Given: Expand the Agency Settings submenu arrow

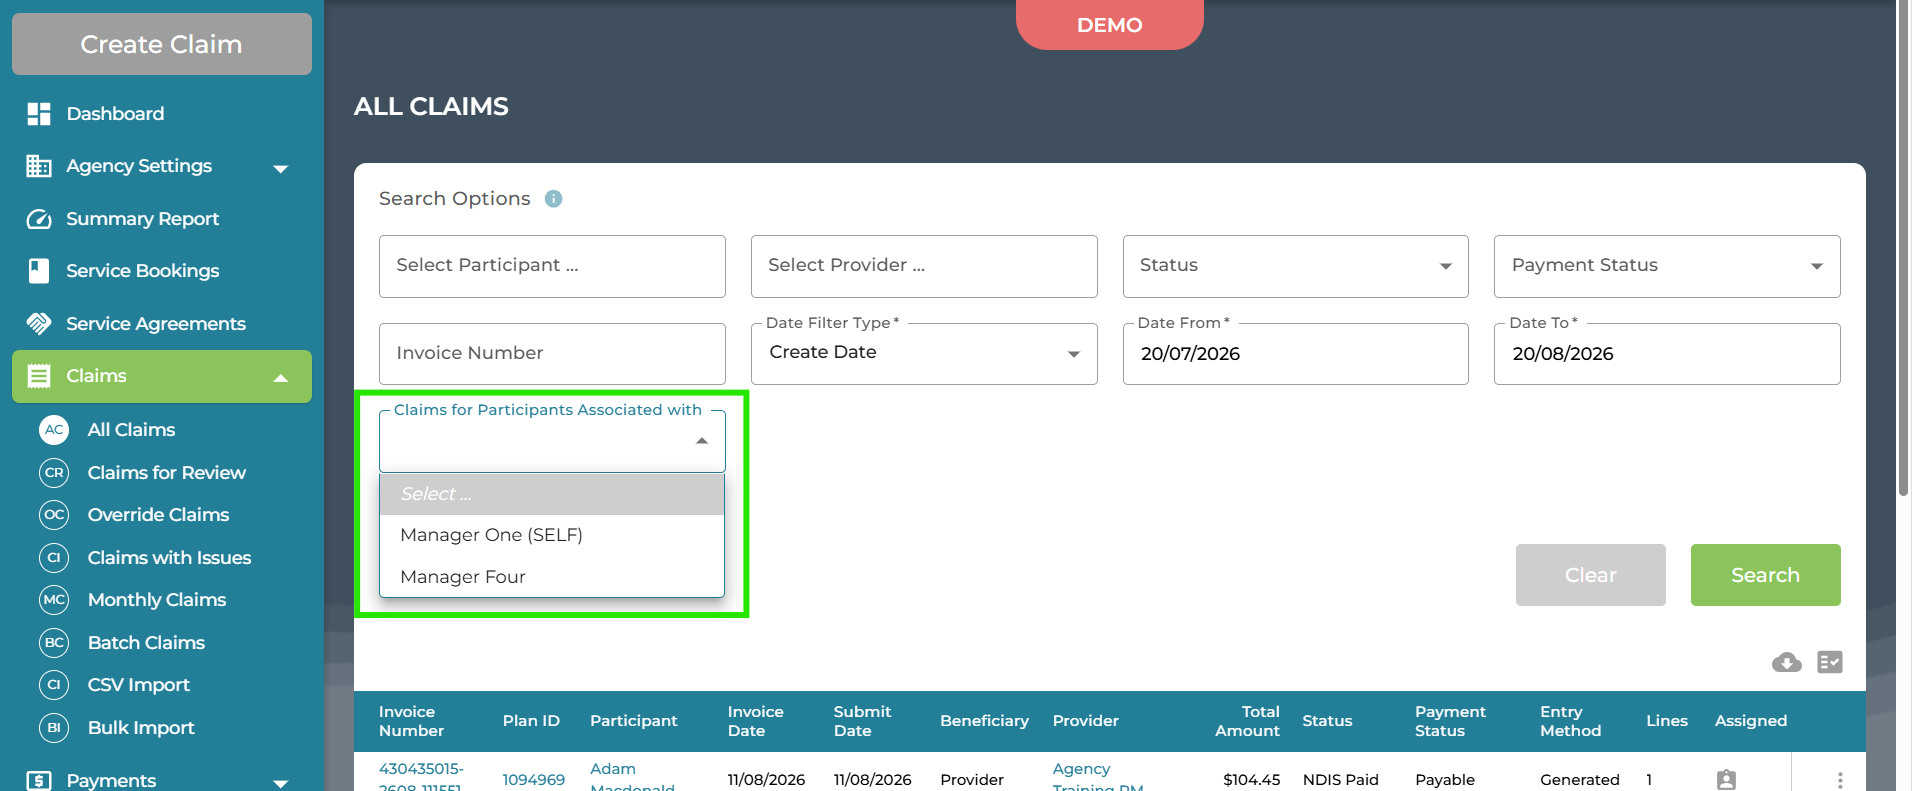Looking at the screenshot, I should pyautogui.click(x=281, y=169).
